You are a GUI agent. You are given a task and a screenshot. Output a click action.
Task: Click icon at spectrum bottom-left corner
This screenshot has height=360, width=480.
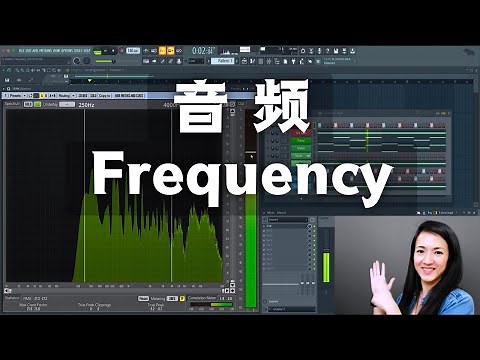click(x=7, y=291)
